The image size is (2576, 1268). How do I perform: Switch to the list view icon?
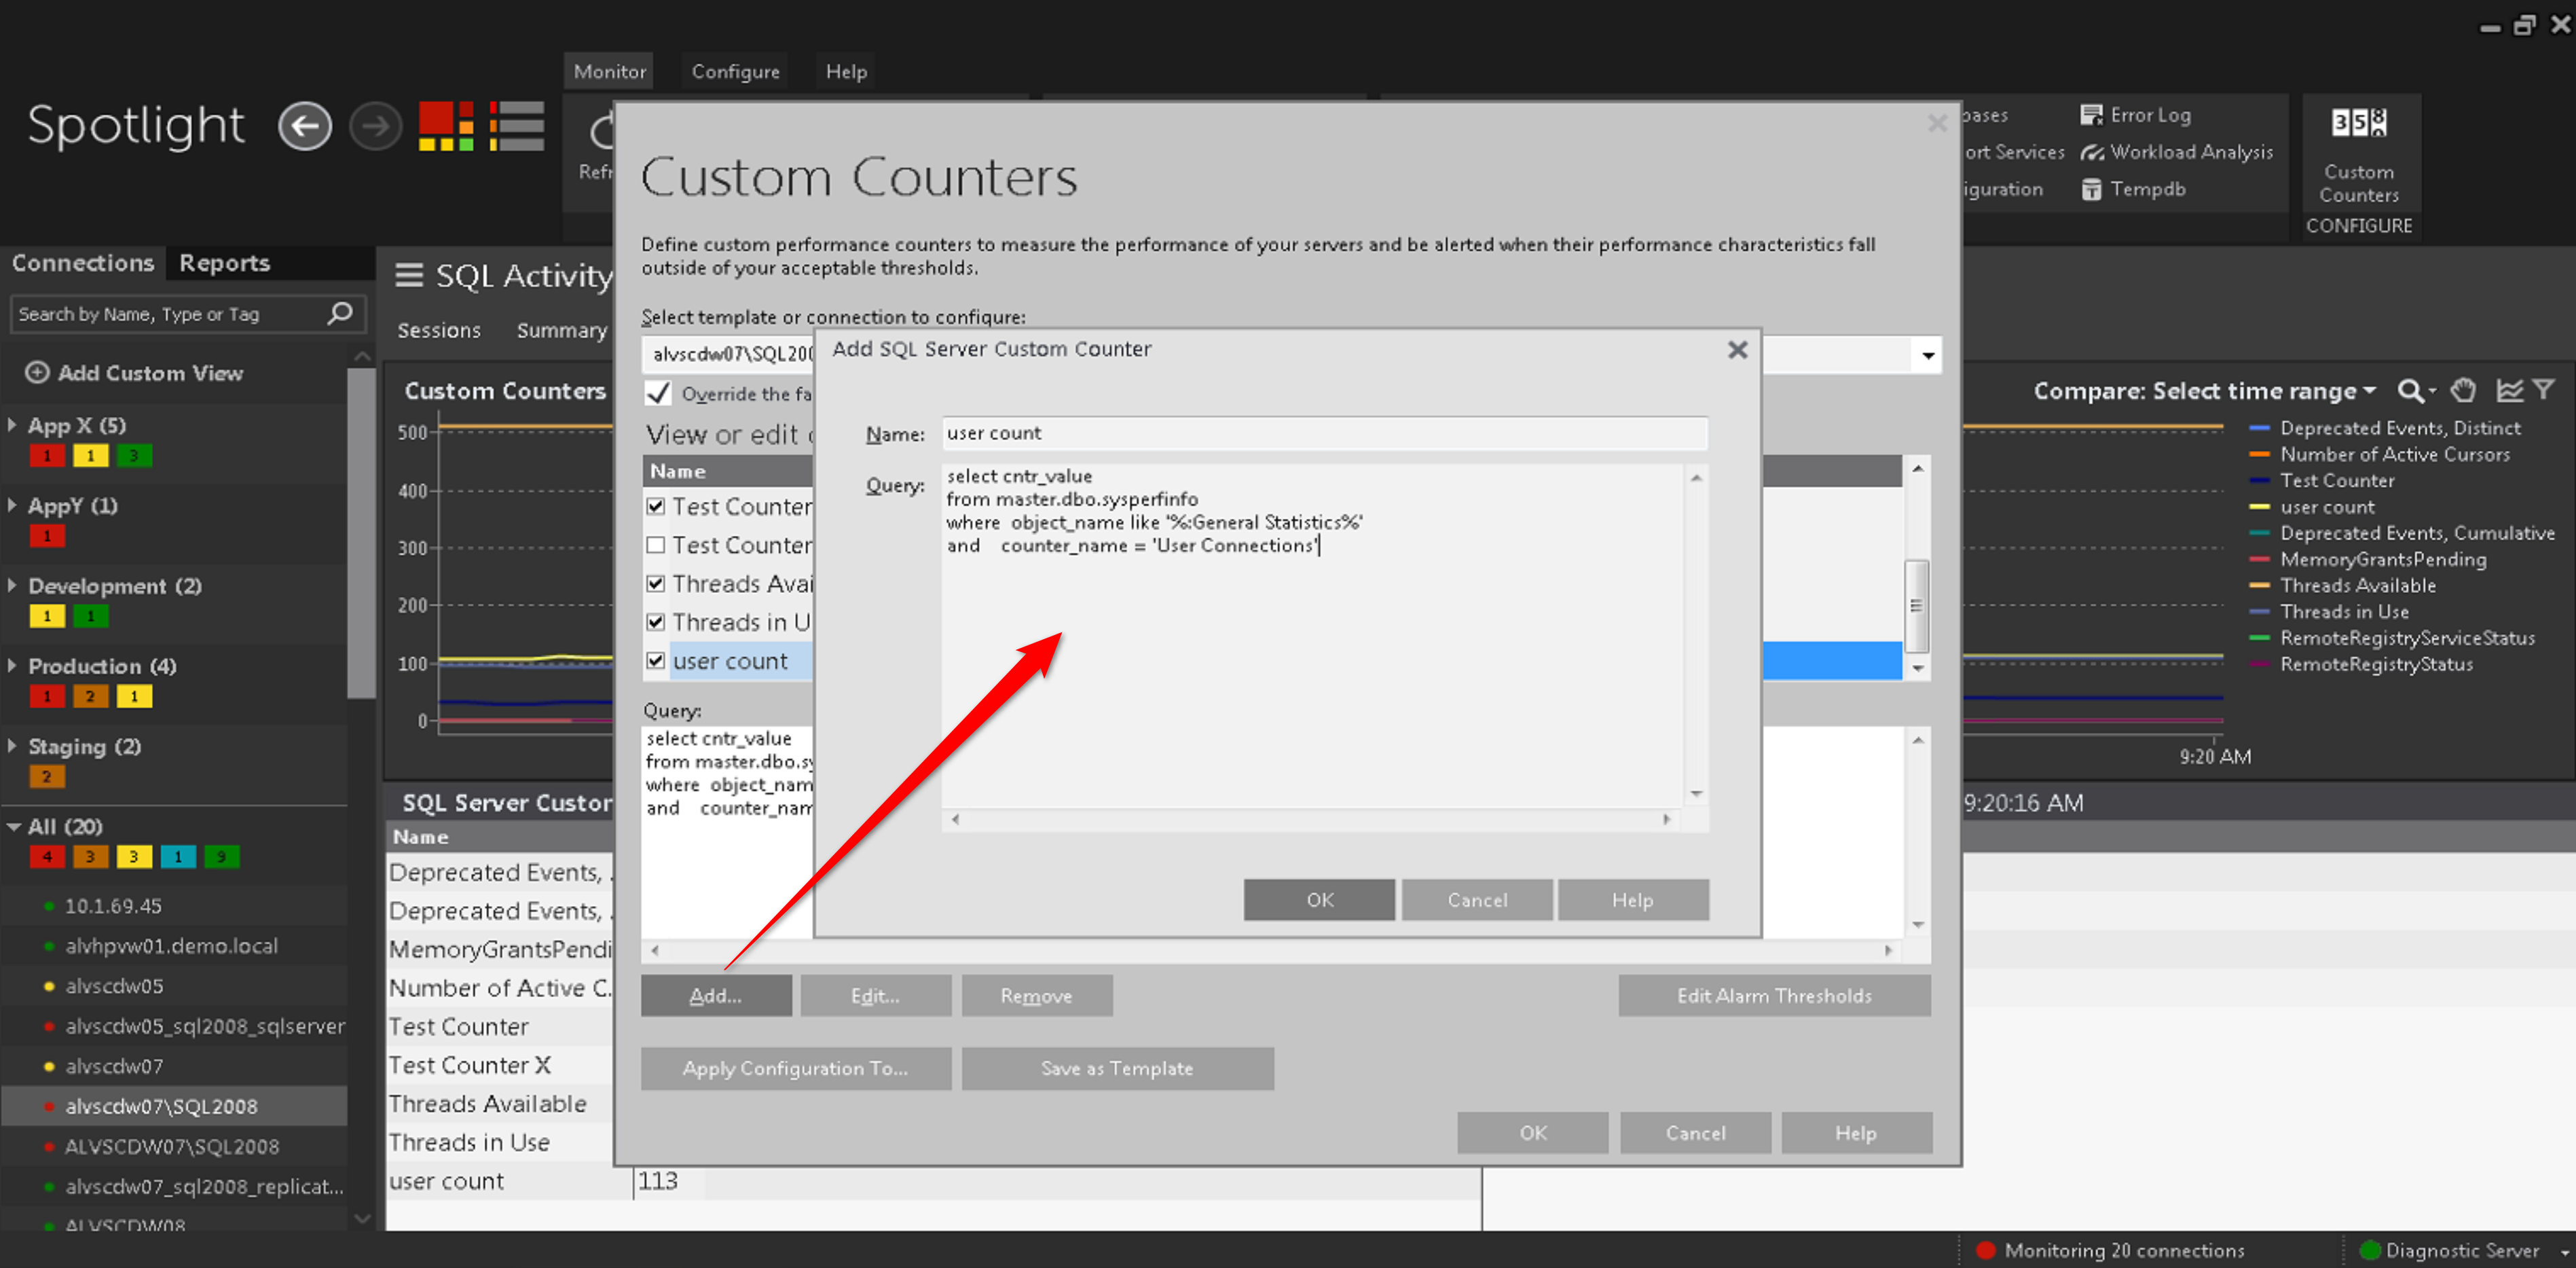pos(516,127)
